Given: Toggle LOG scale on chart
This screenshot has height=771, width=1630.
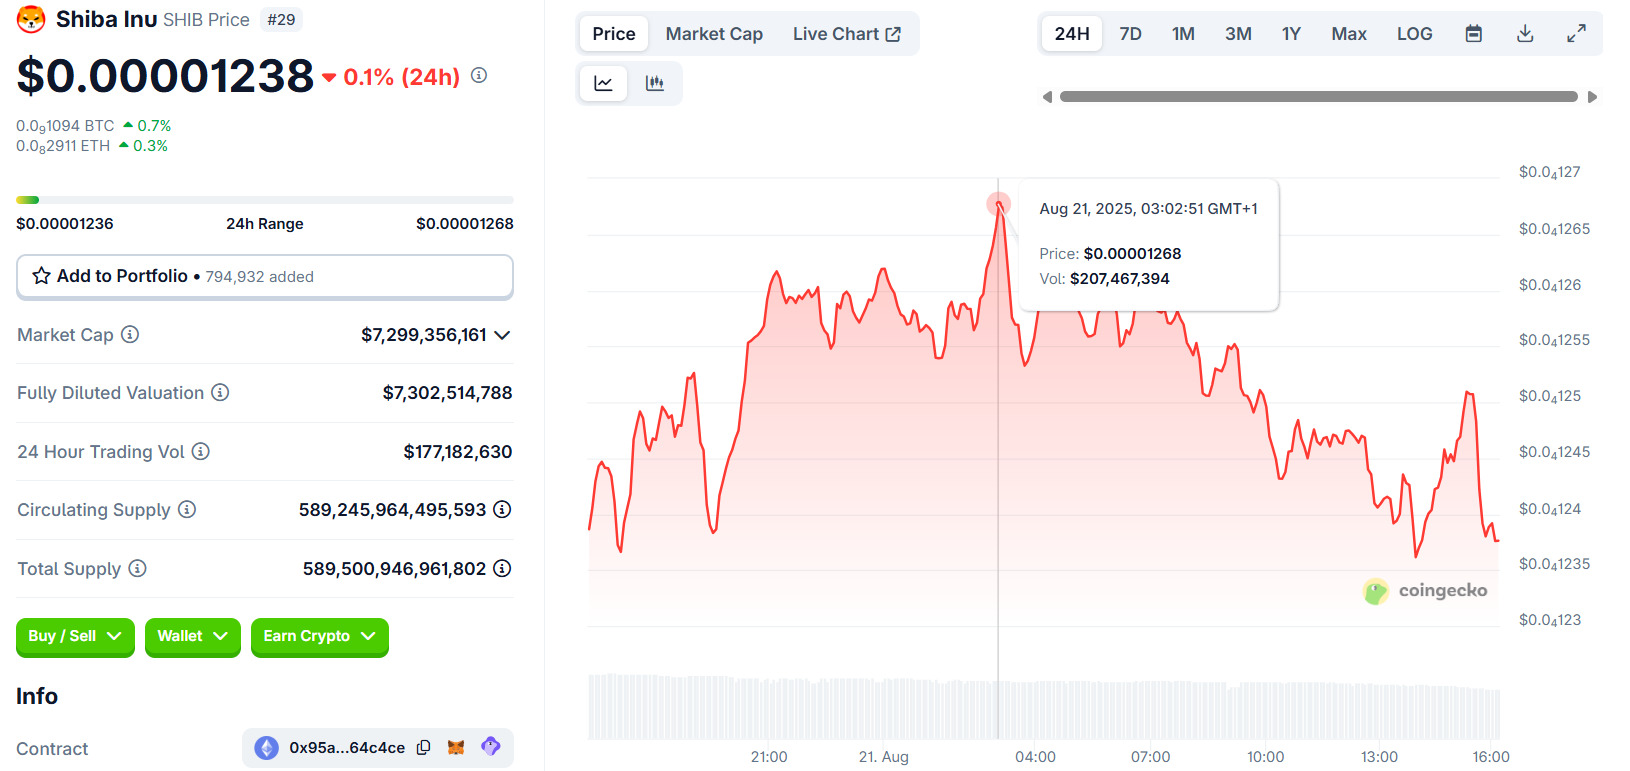Looking at the screenshot, I should coord(1414,34).
